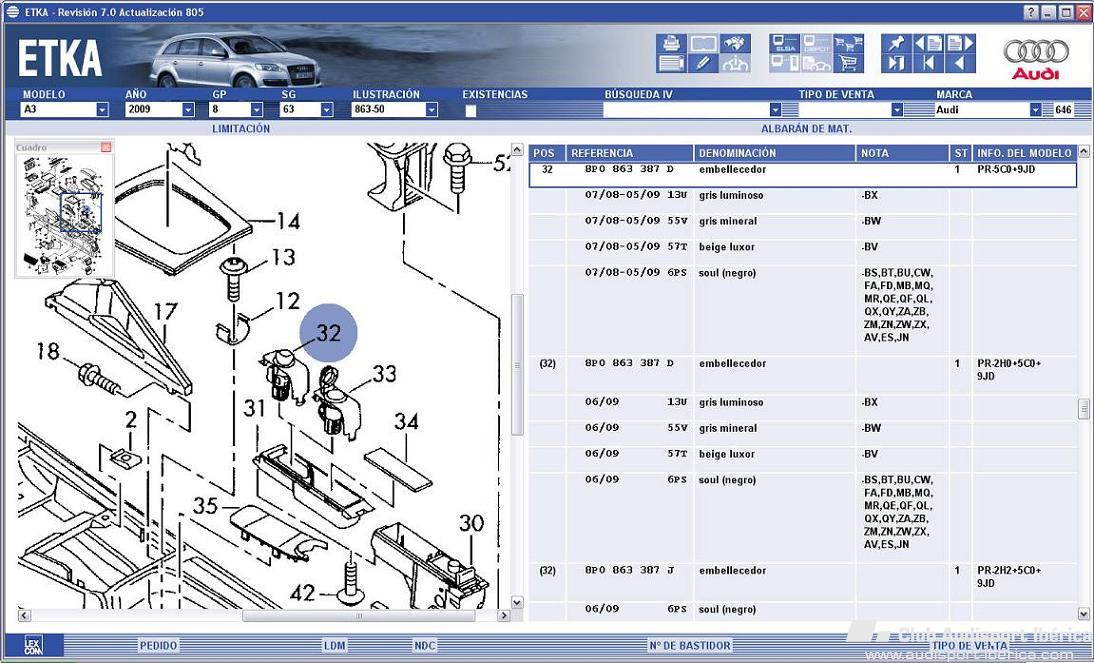This screenshot has height=663, width=1094.
Task: Click the LDM button
Action: (335, 646)
